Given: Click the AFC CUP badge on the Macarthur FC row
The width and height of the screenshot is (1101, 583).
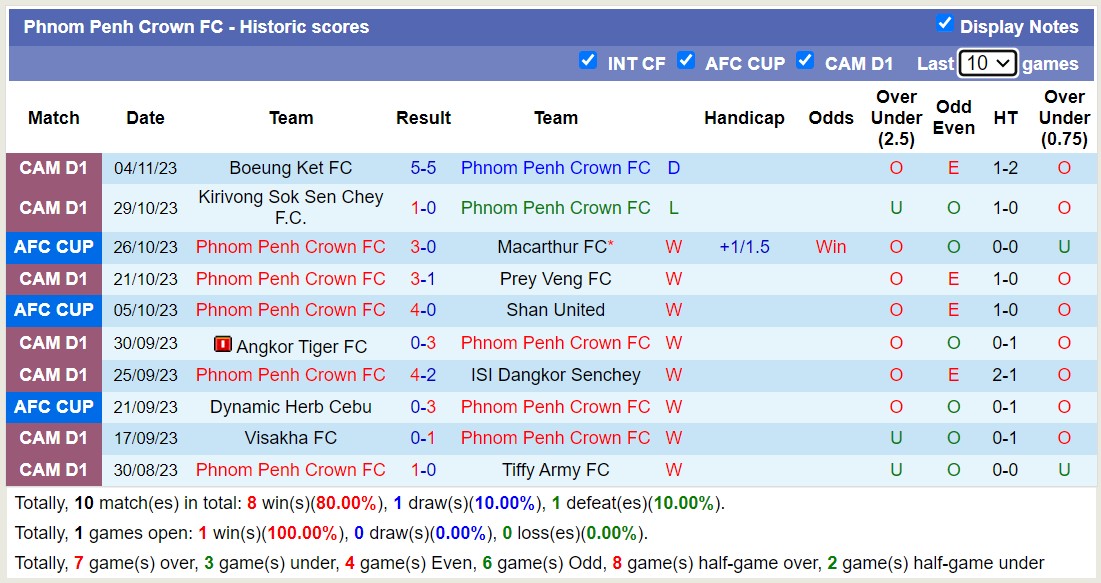Looking at the screenshot, I should [x=53, y=247].
